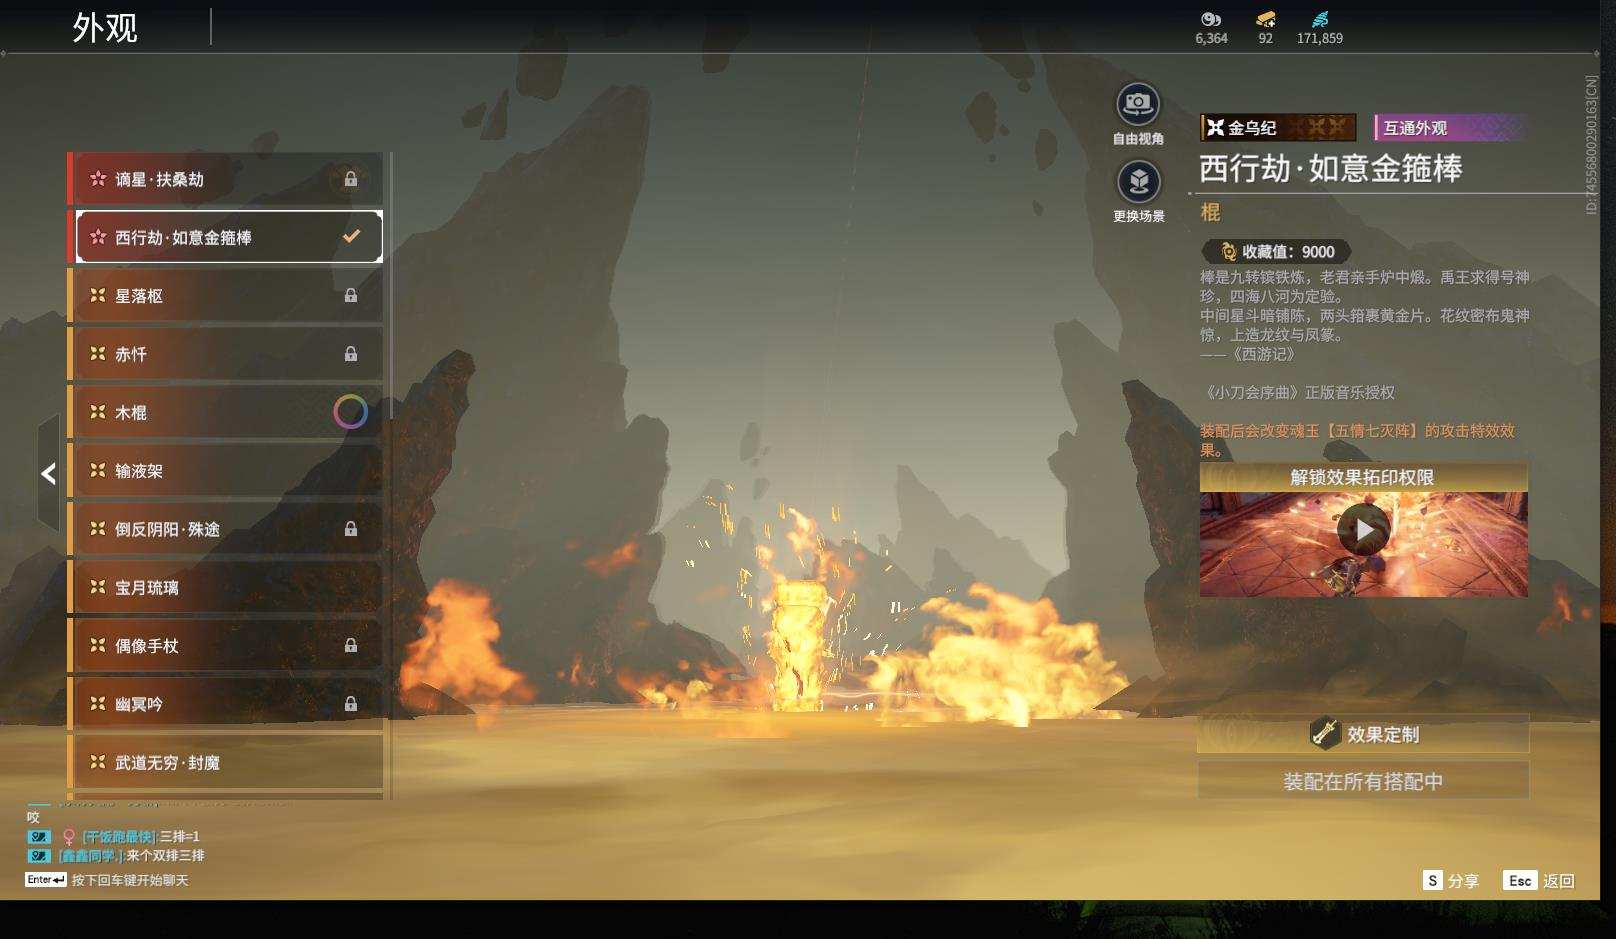Click the weapon icon on 宝月琉璃 row
Screen dimensions: 1616x939
[x=98, y=587]
